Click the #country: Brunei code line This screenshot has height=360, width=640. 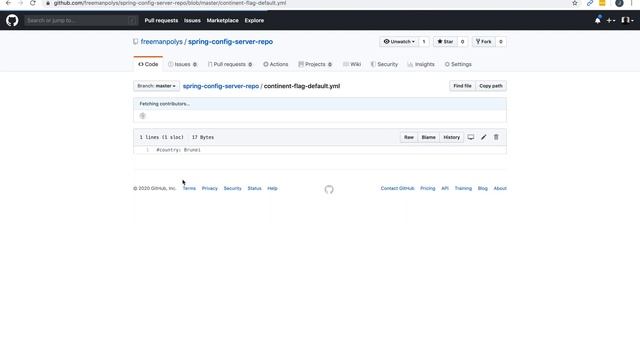pos(178,150)
